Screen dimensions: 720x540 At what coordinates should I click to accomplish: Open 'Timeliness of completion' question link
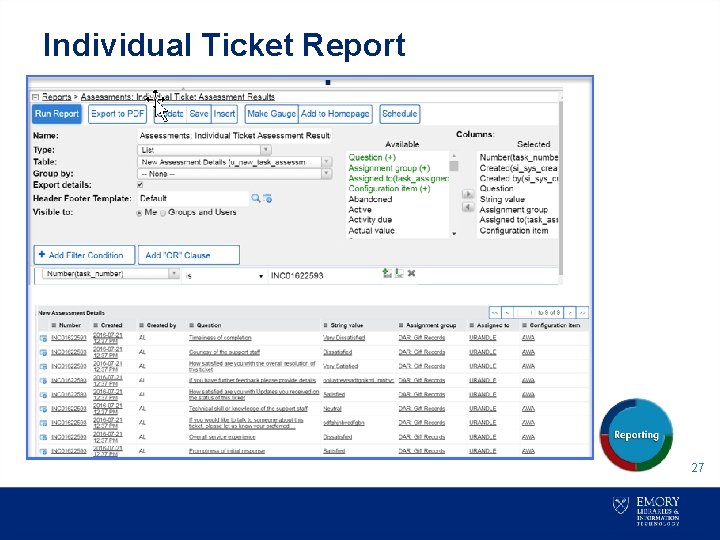220,338
